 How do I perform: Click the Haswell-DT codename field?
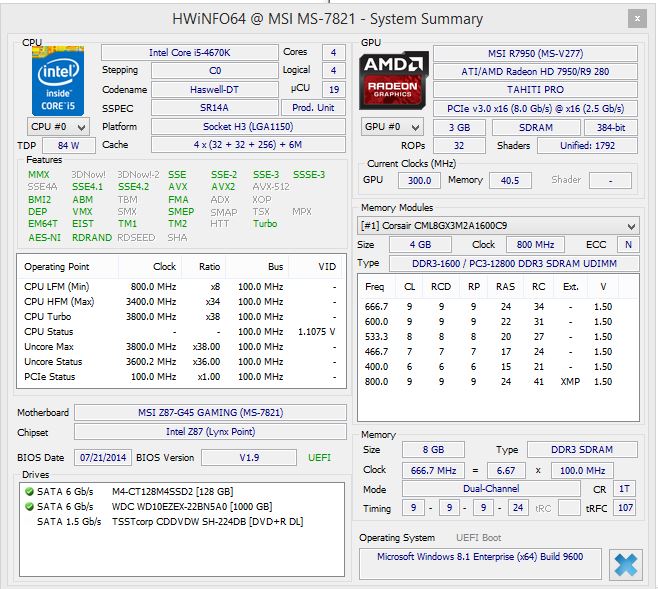(214, 89)
